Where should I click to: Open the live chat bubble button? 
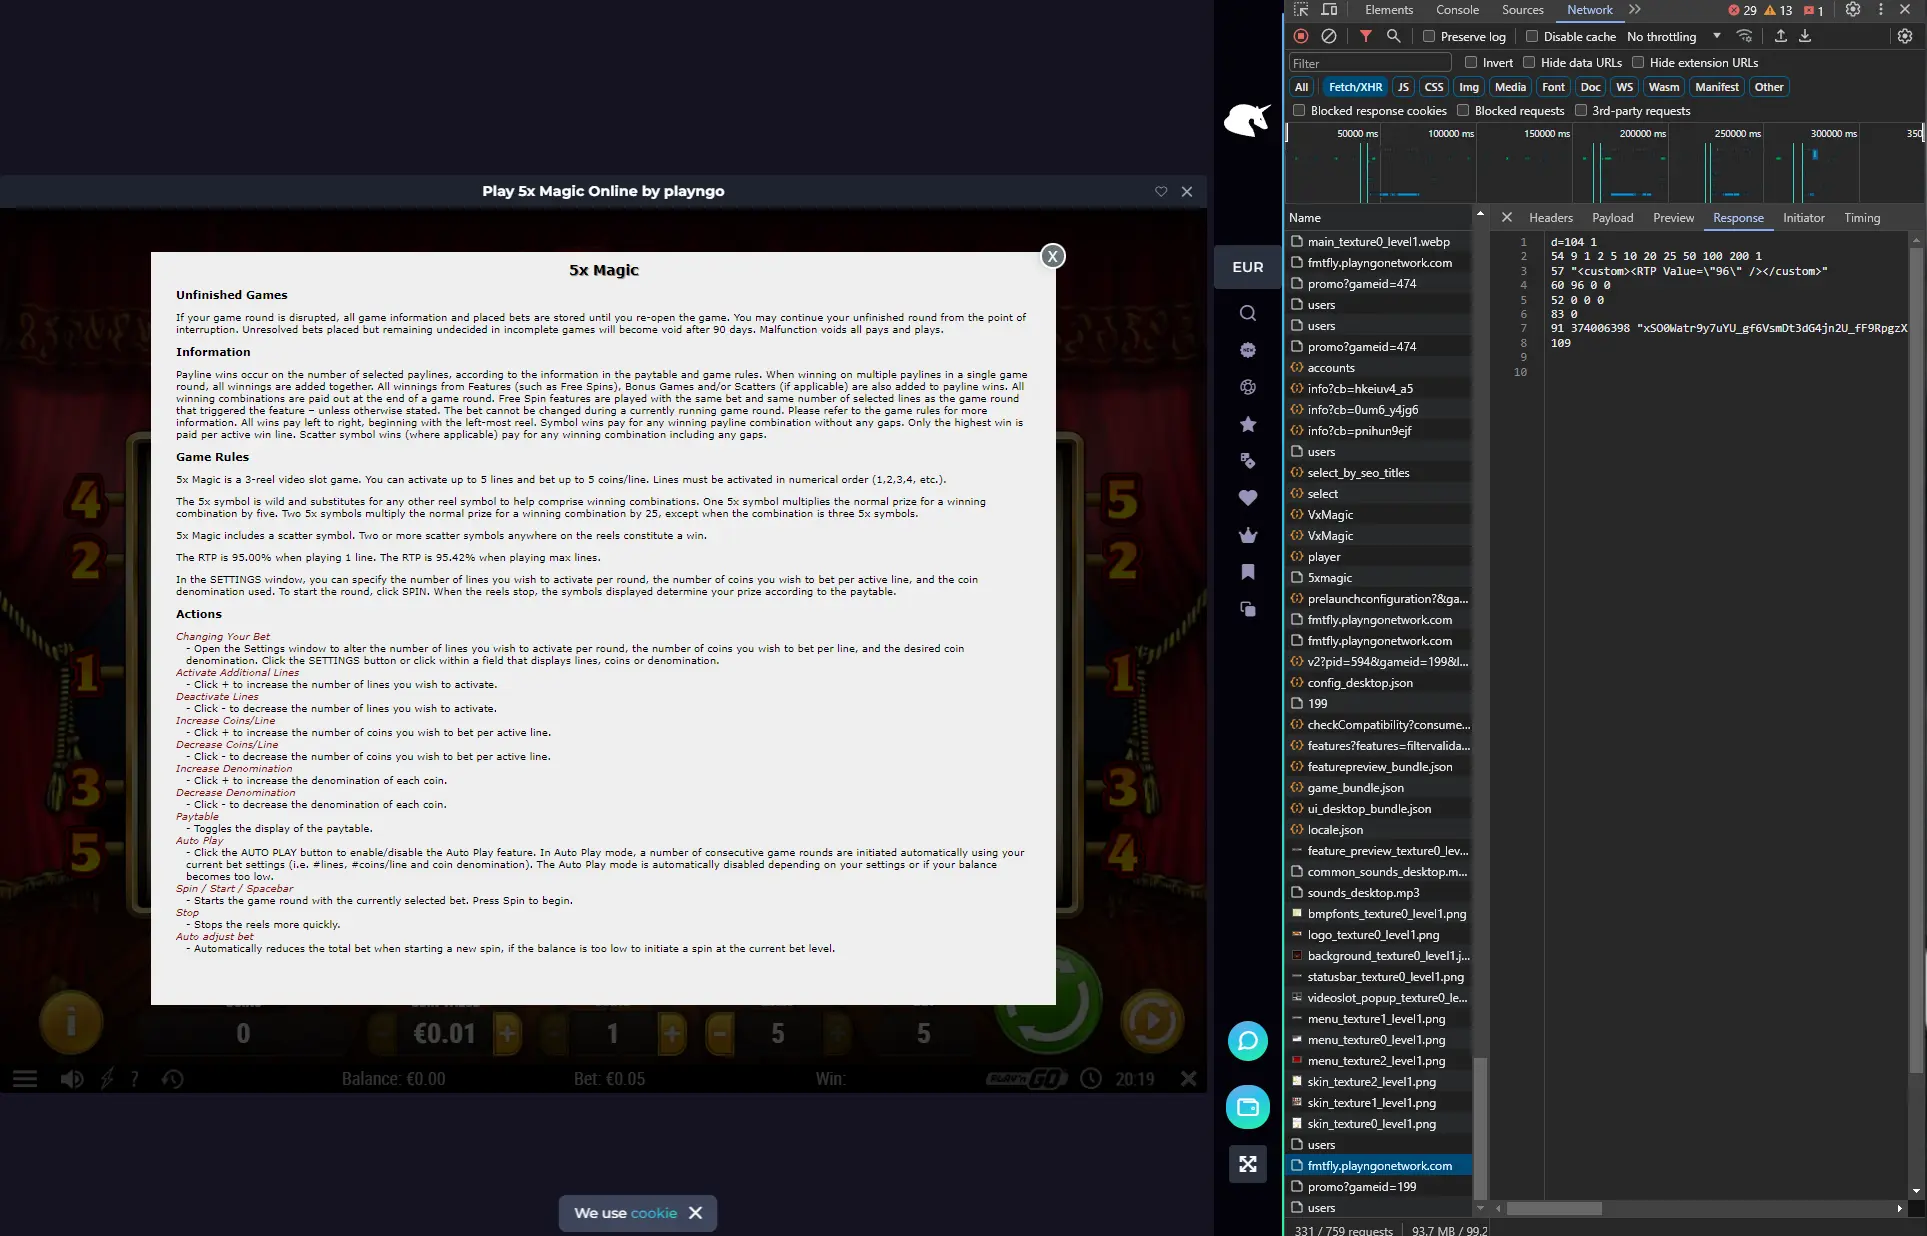(x=1248, y=1041)
